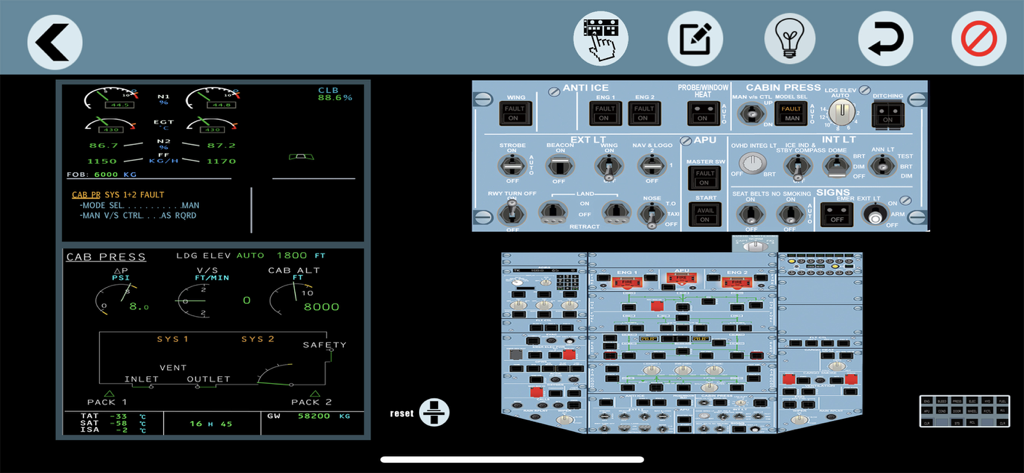Push the DITCHING button

coord(886,117)
